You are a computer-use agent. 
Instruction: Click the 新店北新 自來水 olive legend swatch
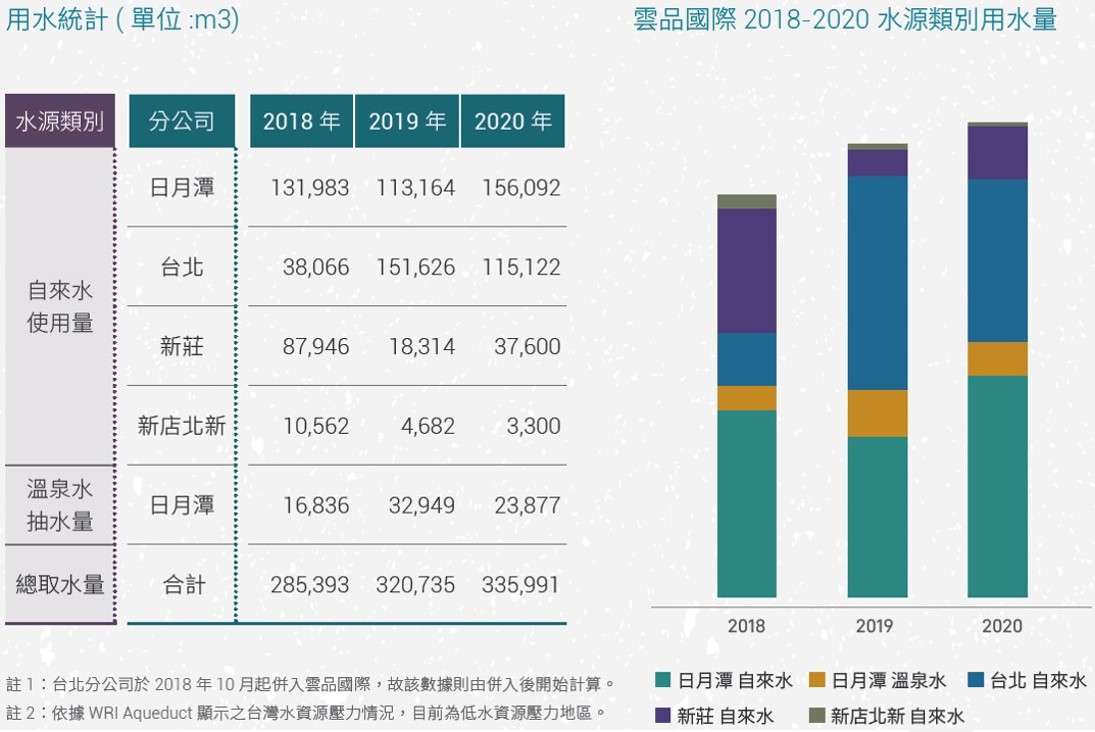tap(817, 715)
